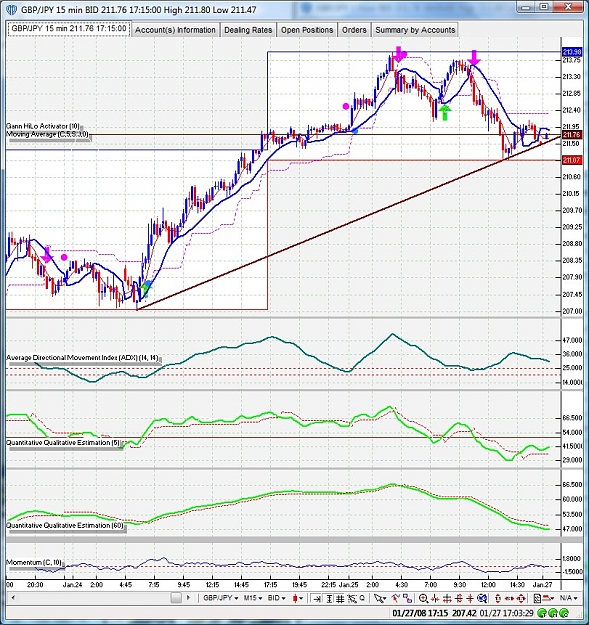Select Quantitative Qualitative Estimation (5) label

(x=63, y=443)
